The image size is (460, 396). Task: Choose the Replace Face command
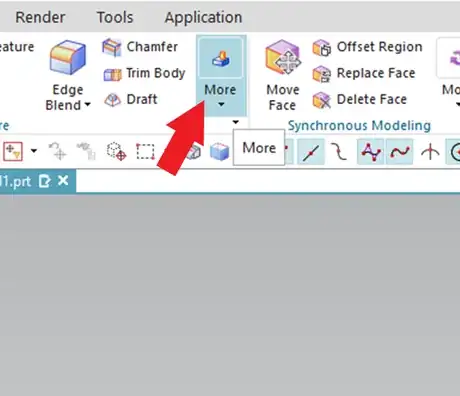click(x=364, y=73)
